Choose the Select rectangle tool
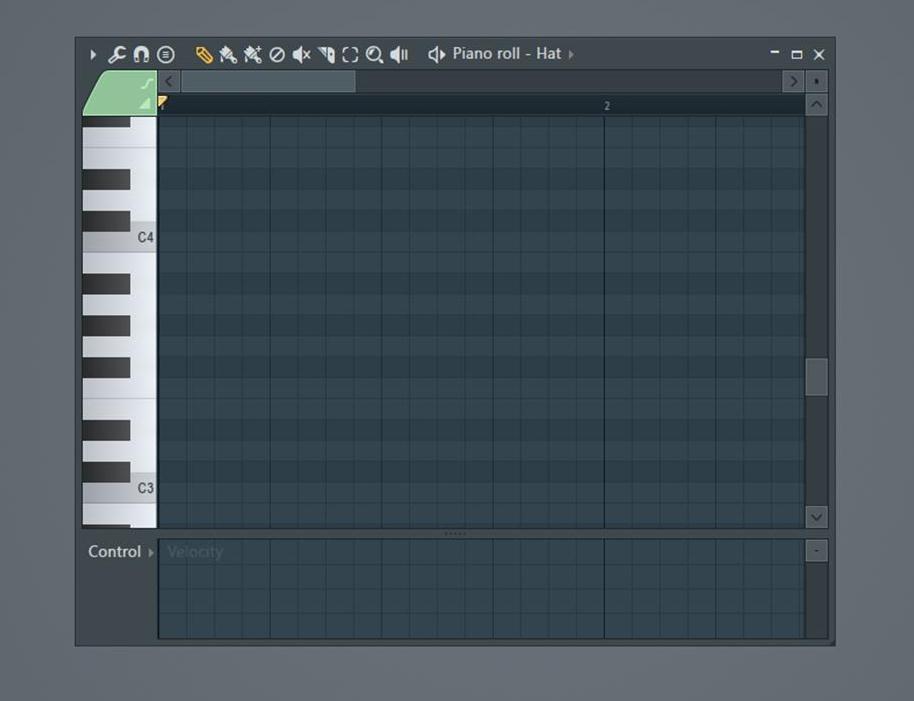 (350, 55)
